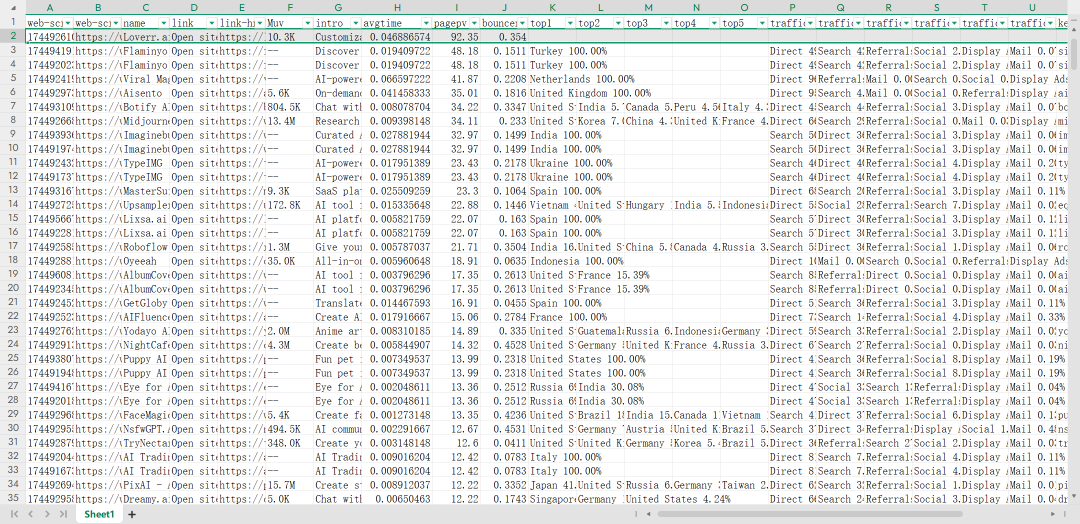Jump to the last sheet tab arrow
Screen dimensions: 1080x524
(x=63, y=514)
